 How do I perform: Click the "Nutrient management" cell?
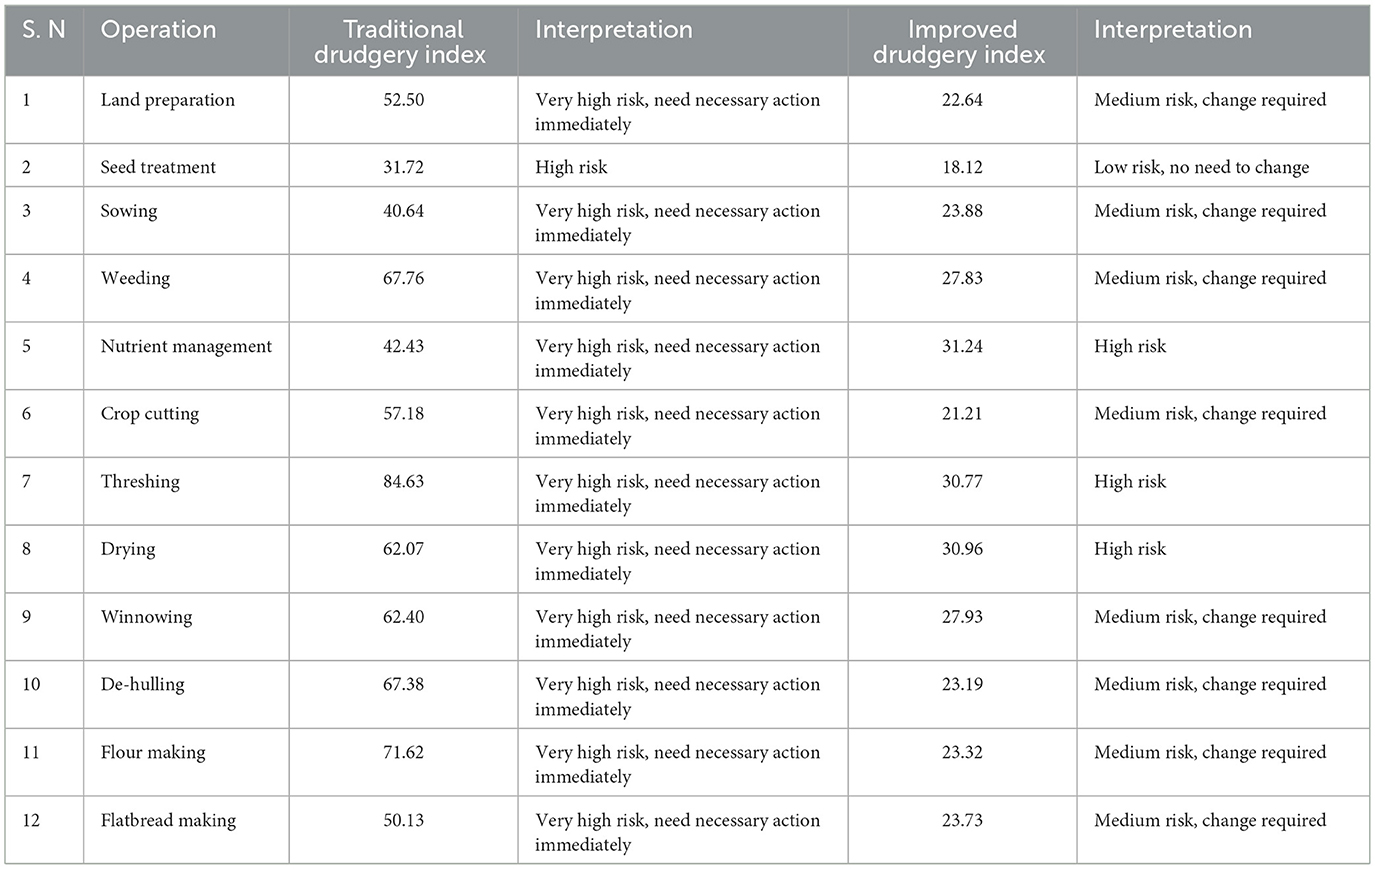click(186, 346)
